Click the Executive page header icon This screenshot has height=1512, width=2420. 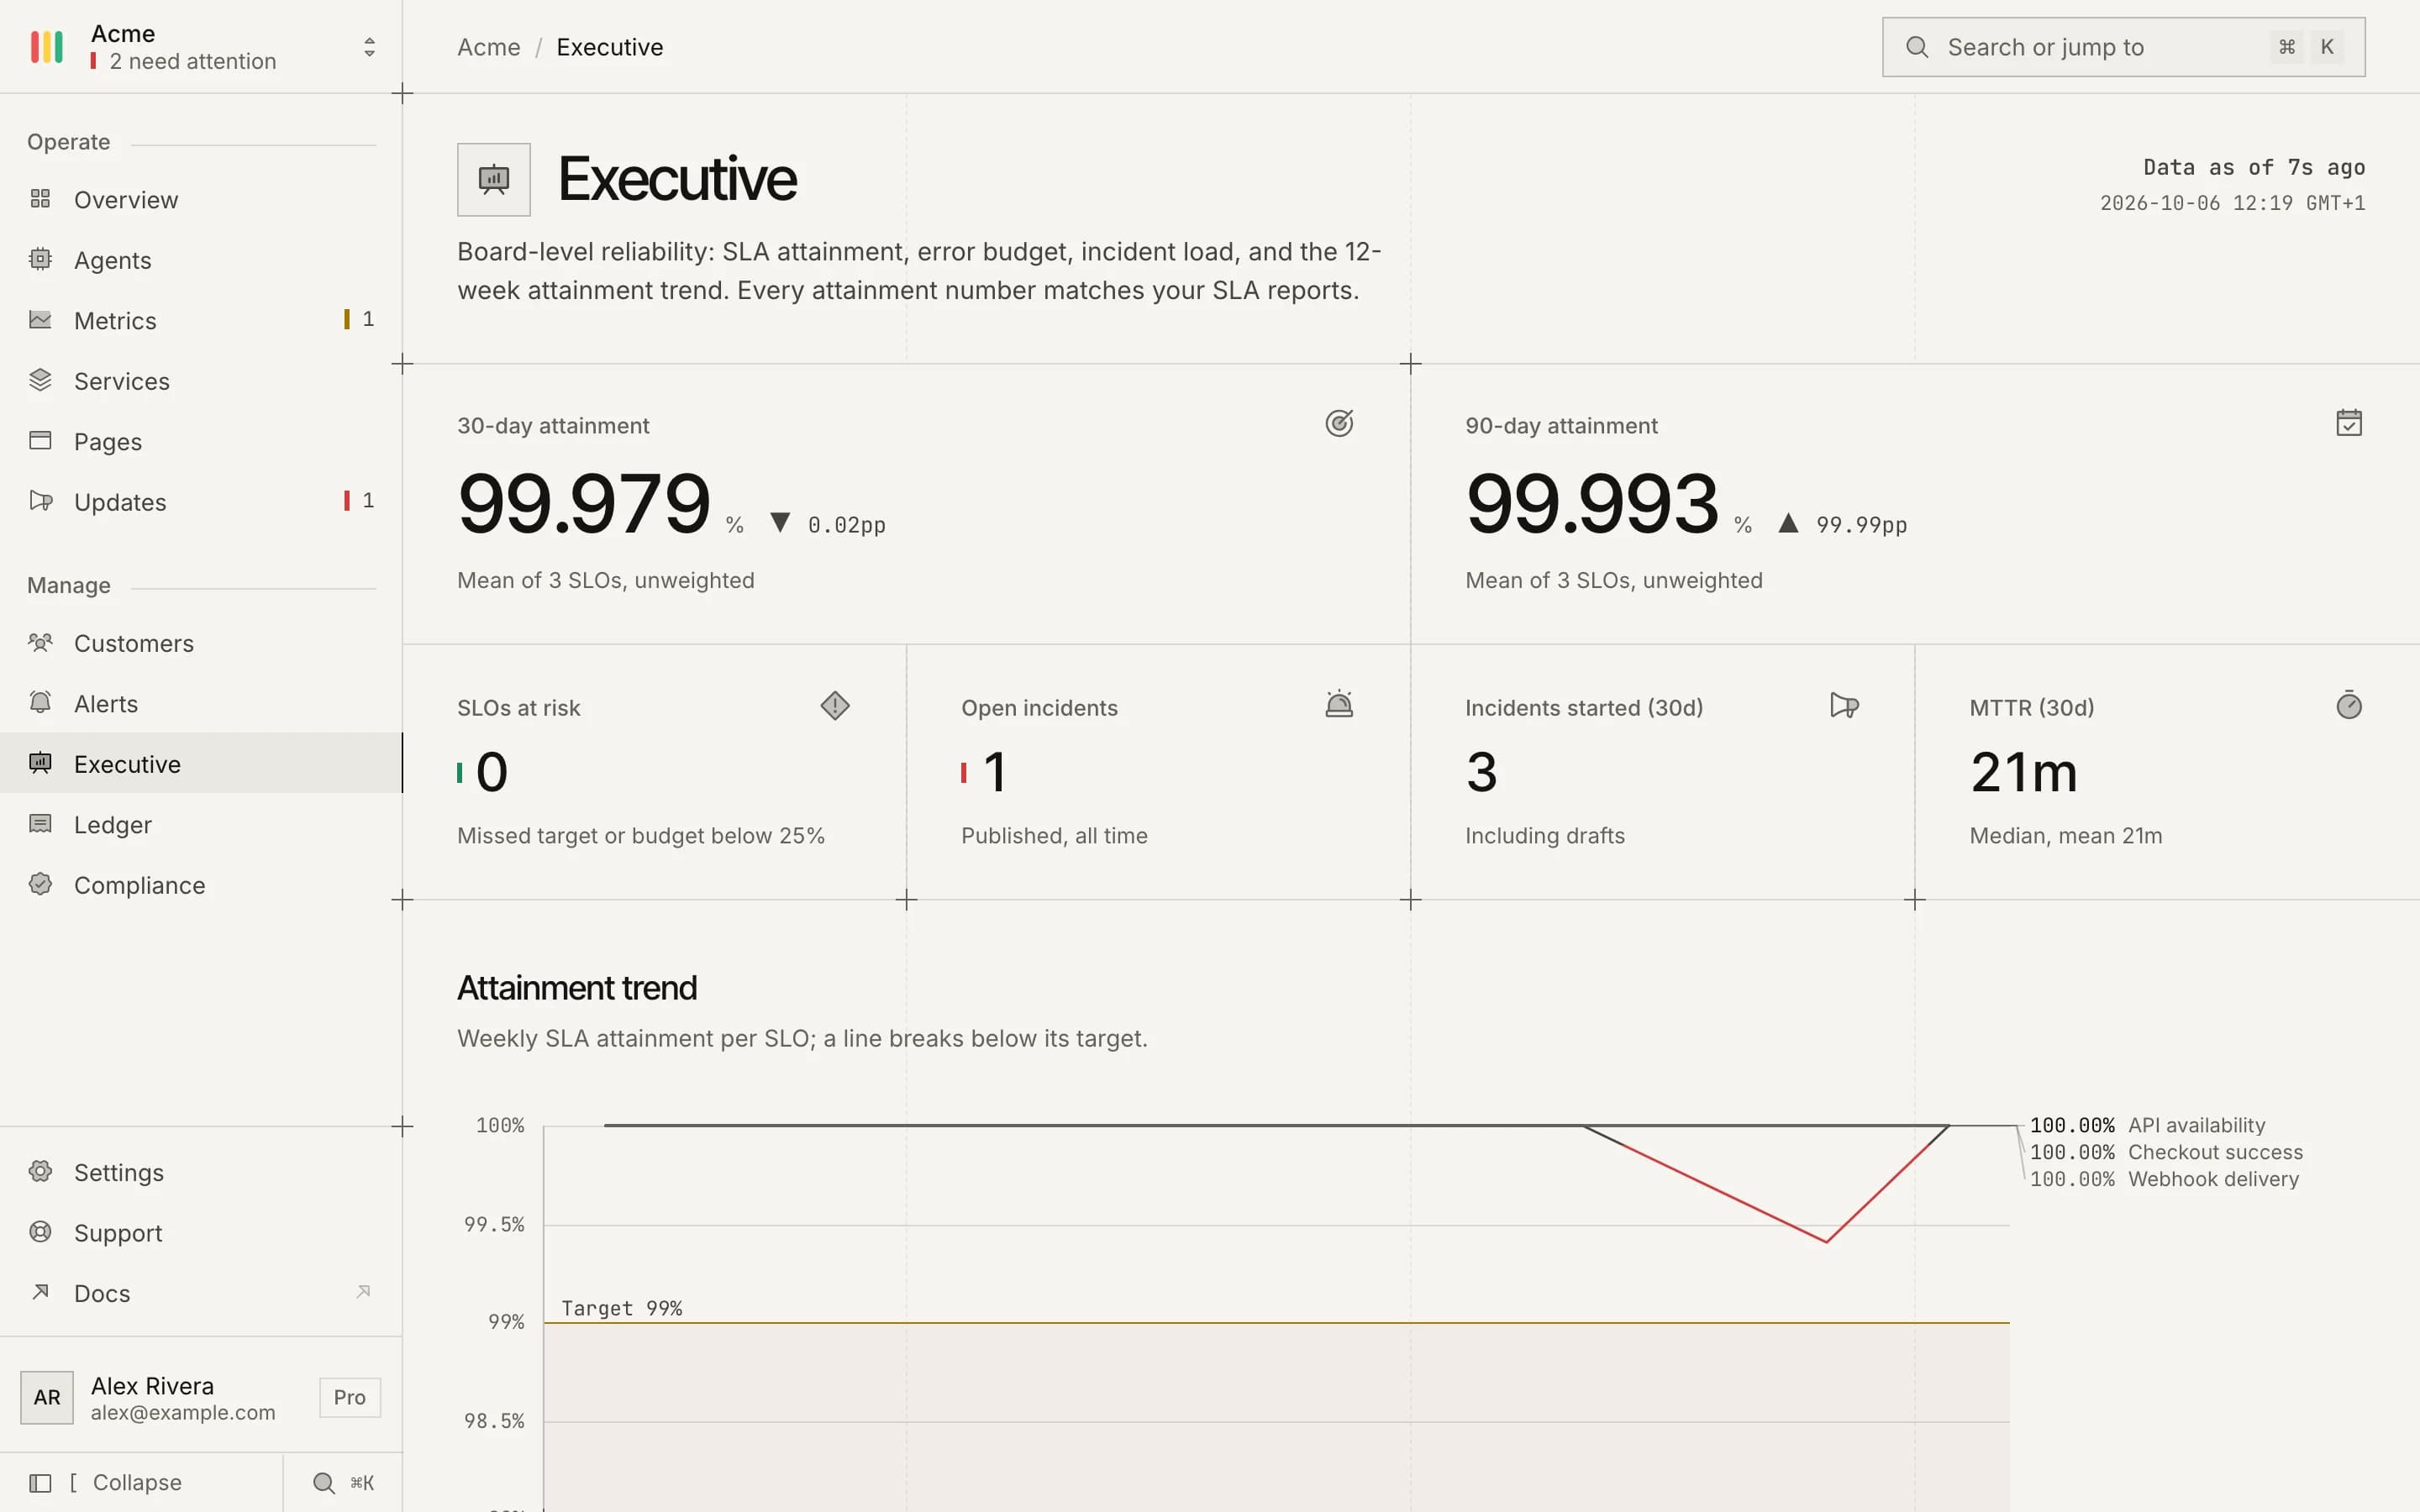click(494, 180)
